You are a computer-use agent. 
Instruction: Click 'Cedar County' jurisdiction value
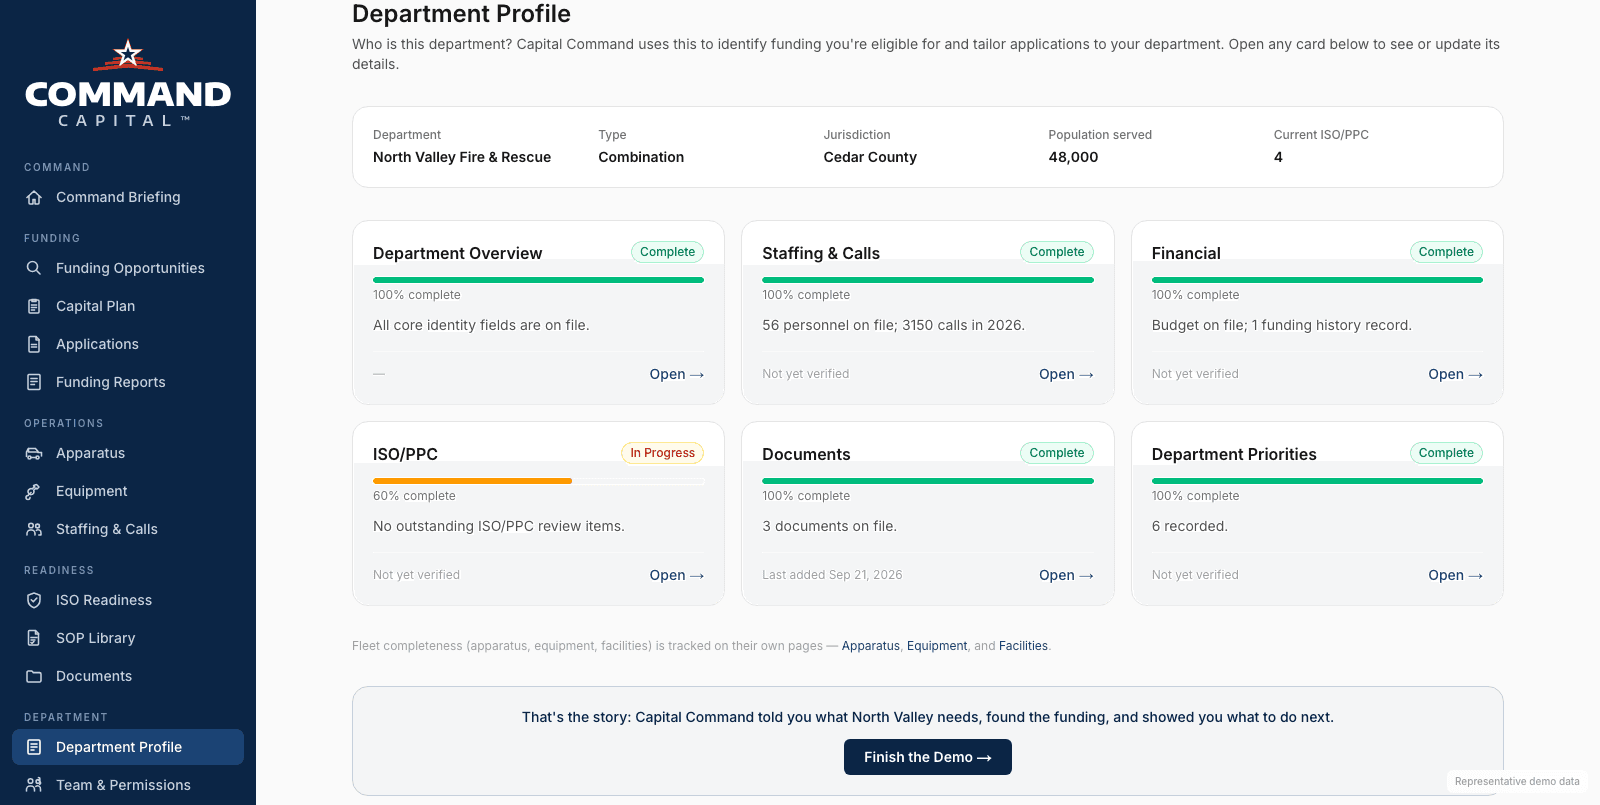(870, 157)
